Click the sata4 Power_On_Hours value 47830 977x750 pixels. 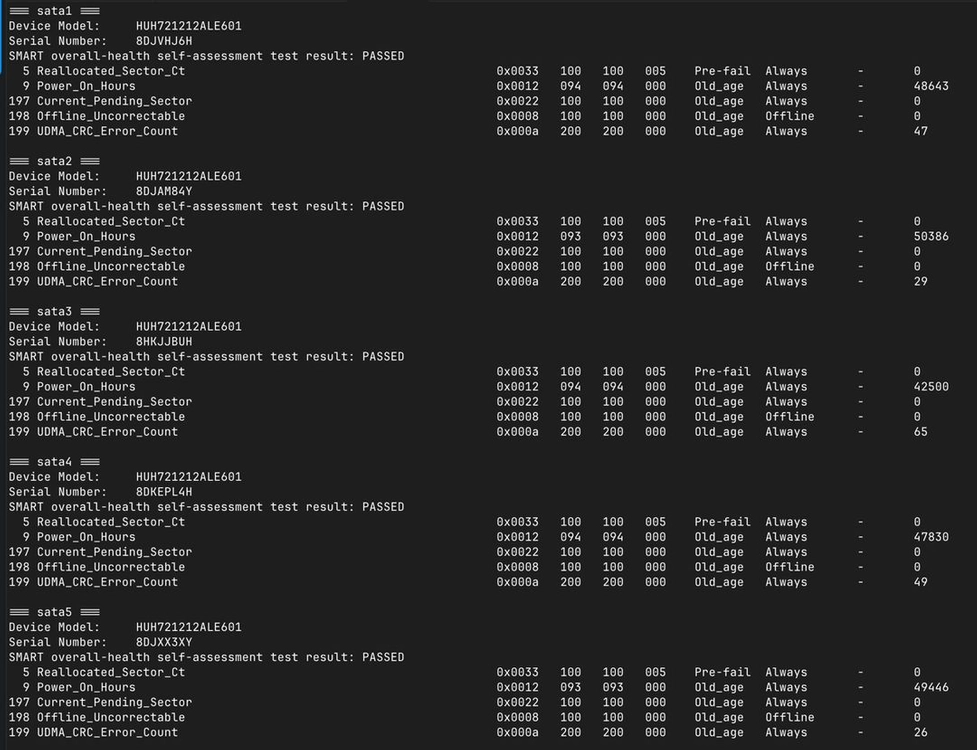point(931,537)
